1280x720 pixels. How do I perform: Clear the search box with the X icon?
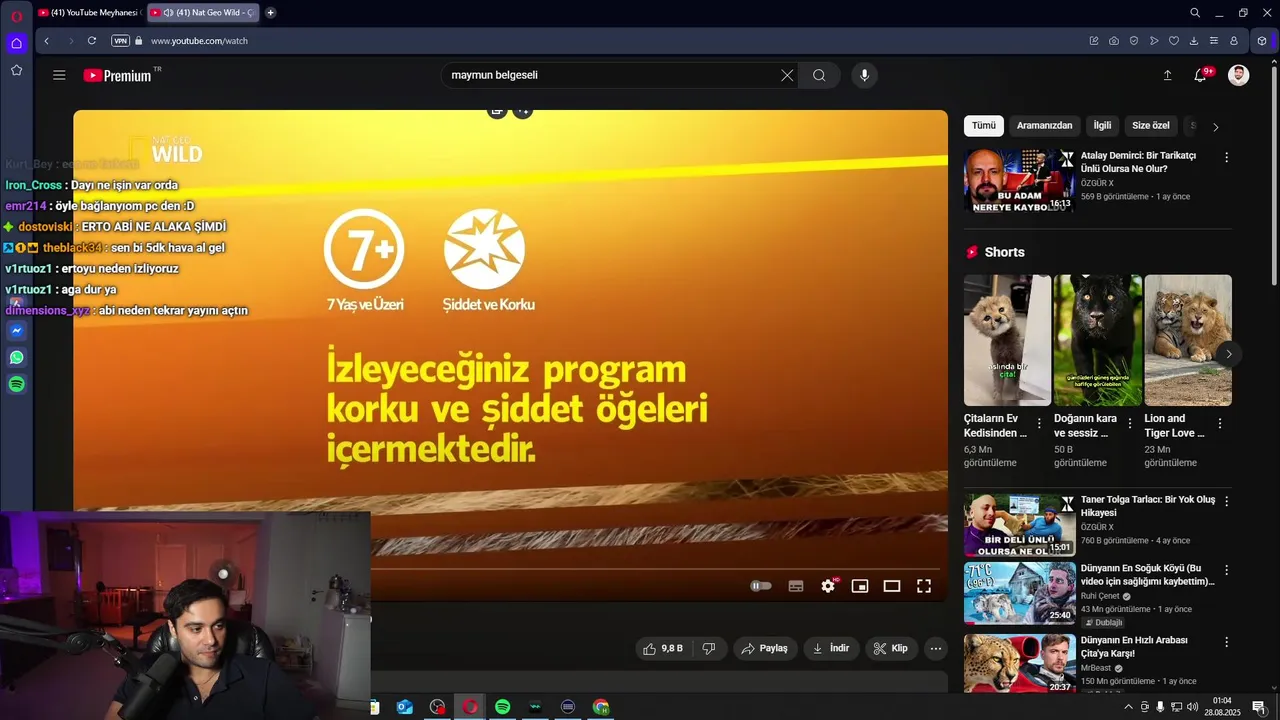[787, 75]
